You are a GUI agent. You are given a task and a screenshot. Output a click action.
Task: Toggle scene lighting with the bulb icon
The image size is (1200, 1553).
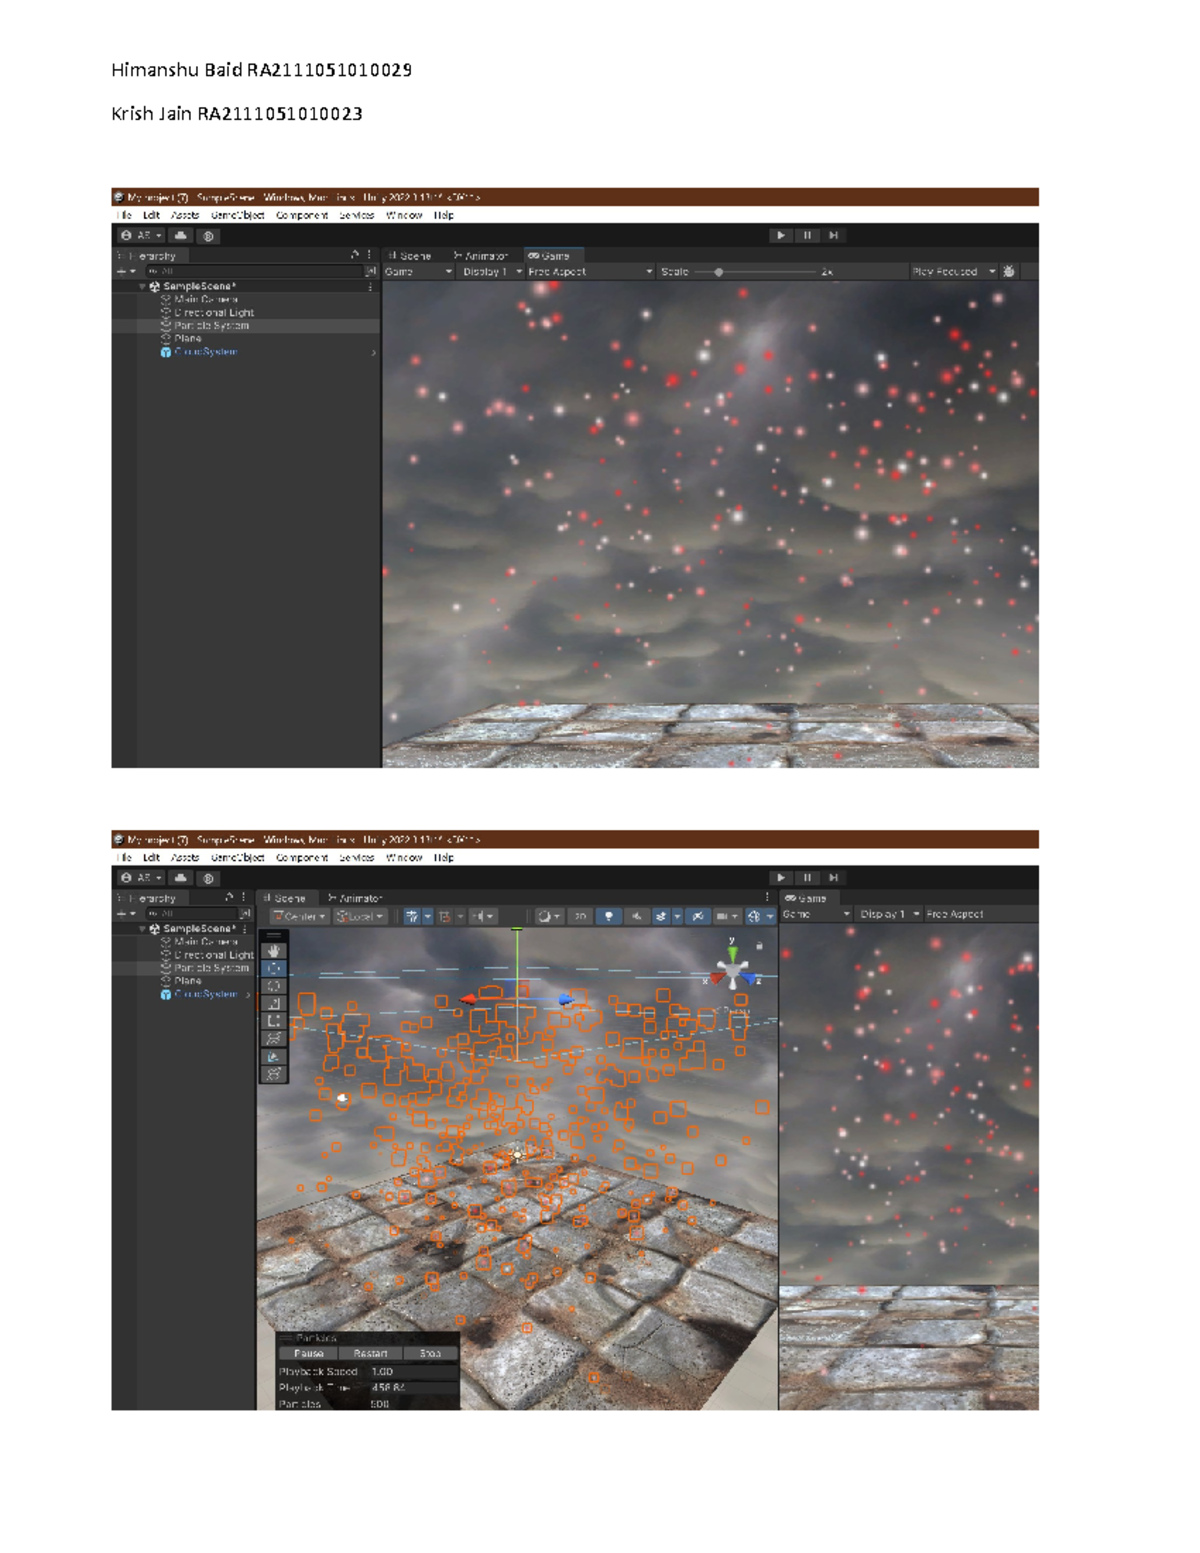(x=608, y=916)
